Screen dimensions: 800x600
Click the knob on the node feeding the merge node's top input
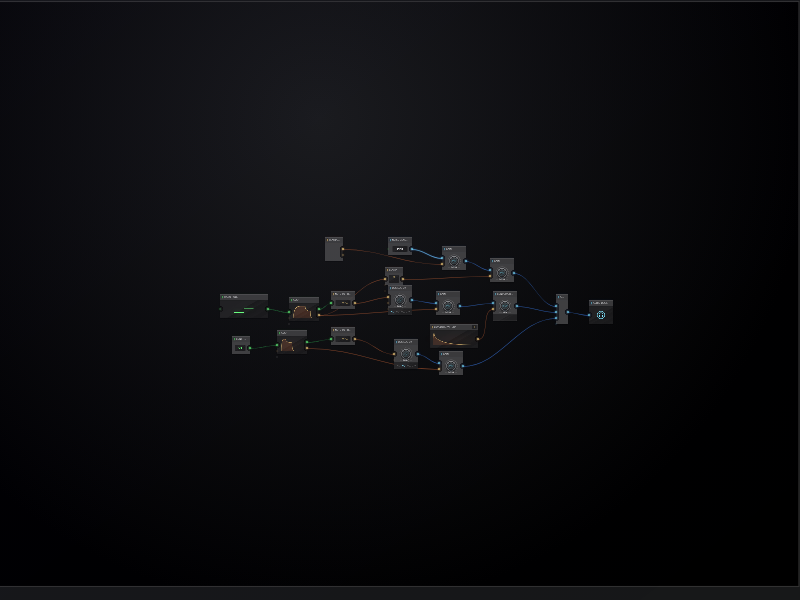pyautogui.click(x=502, y=273)
